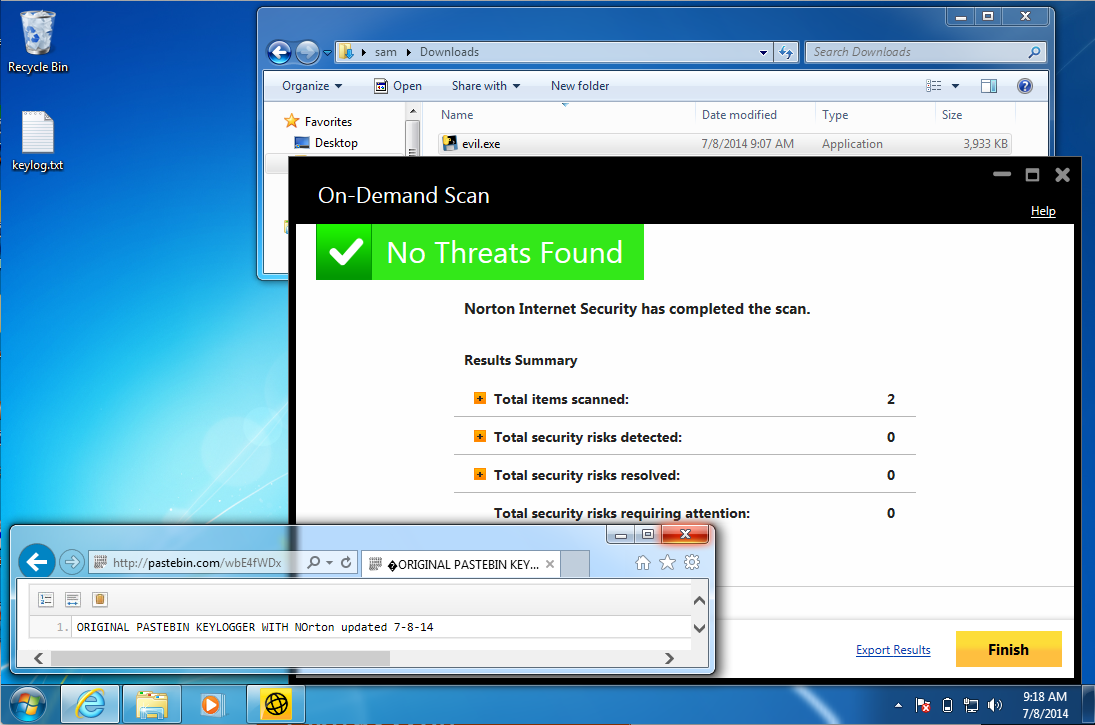Click the Finish button in Norton scan

point(1008,650)
